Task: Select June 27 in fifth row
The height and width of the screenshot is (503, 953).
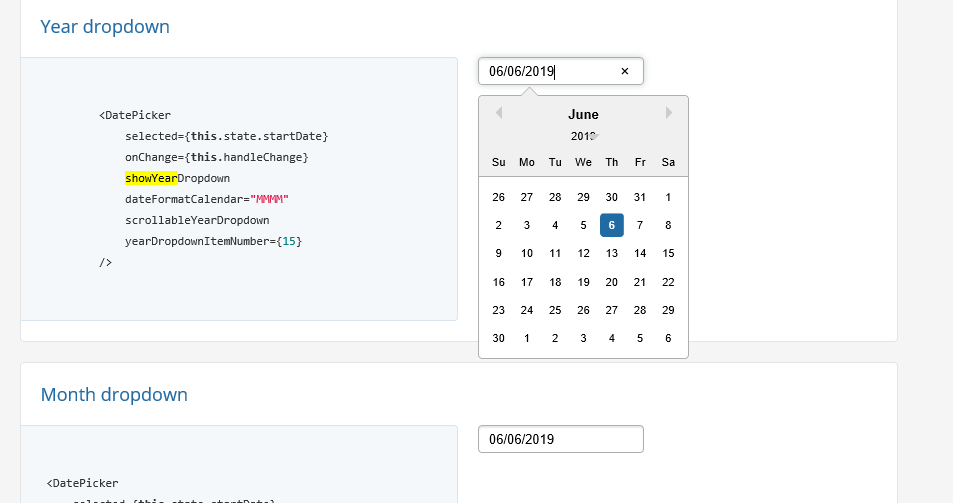Action: 611,310
